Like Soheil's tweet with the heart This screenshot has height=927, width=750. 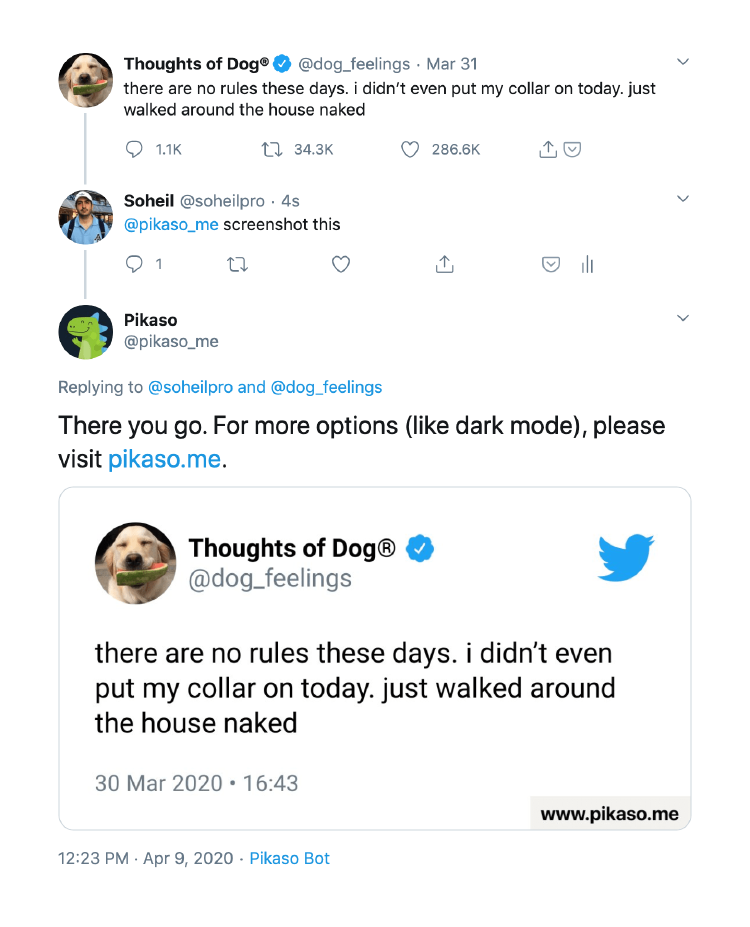pos(341,264)
